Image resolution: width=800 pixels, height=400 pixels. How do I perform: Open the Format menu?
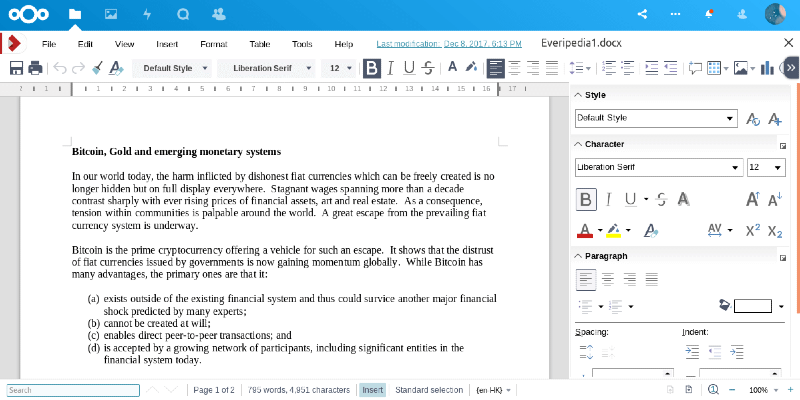(213, 44)
